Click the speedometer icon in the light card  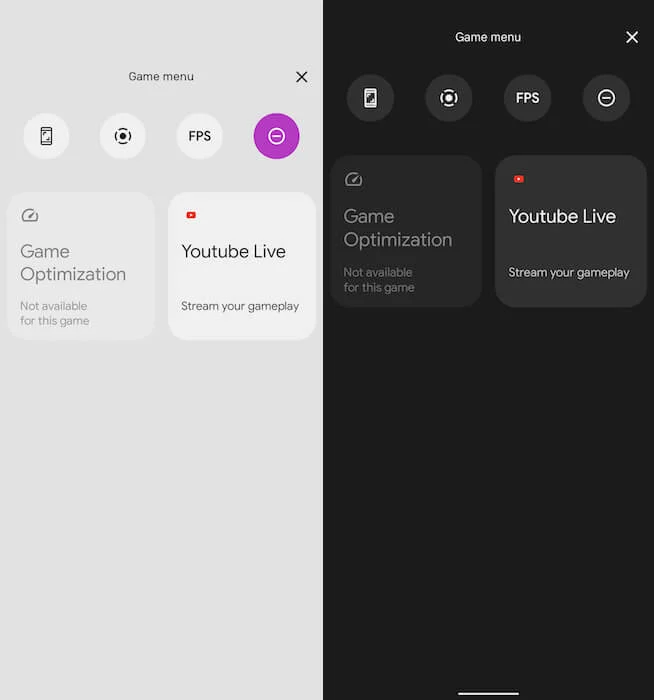coord(30,215)
